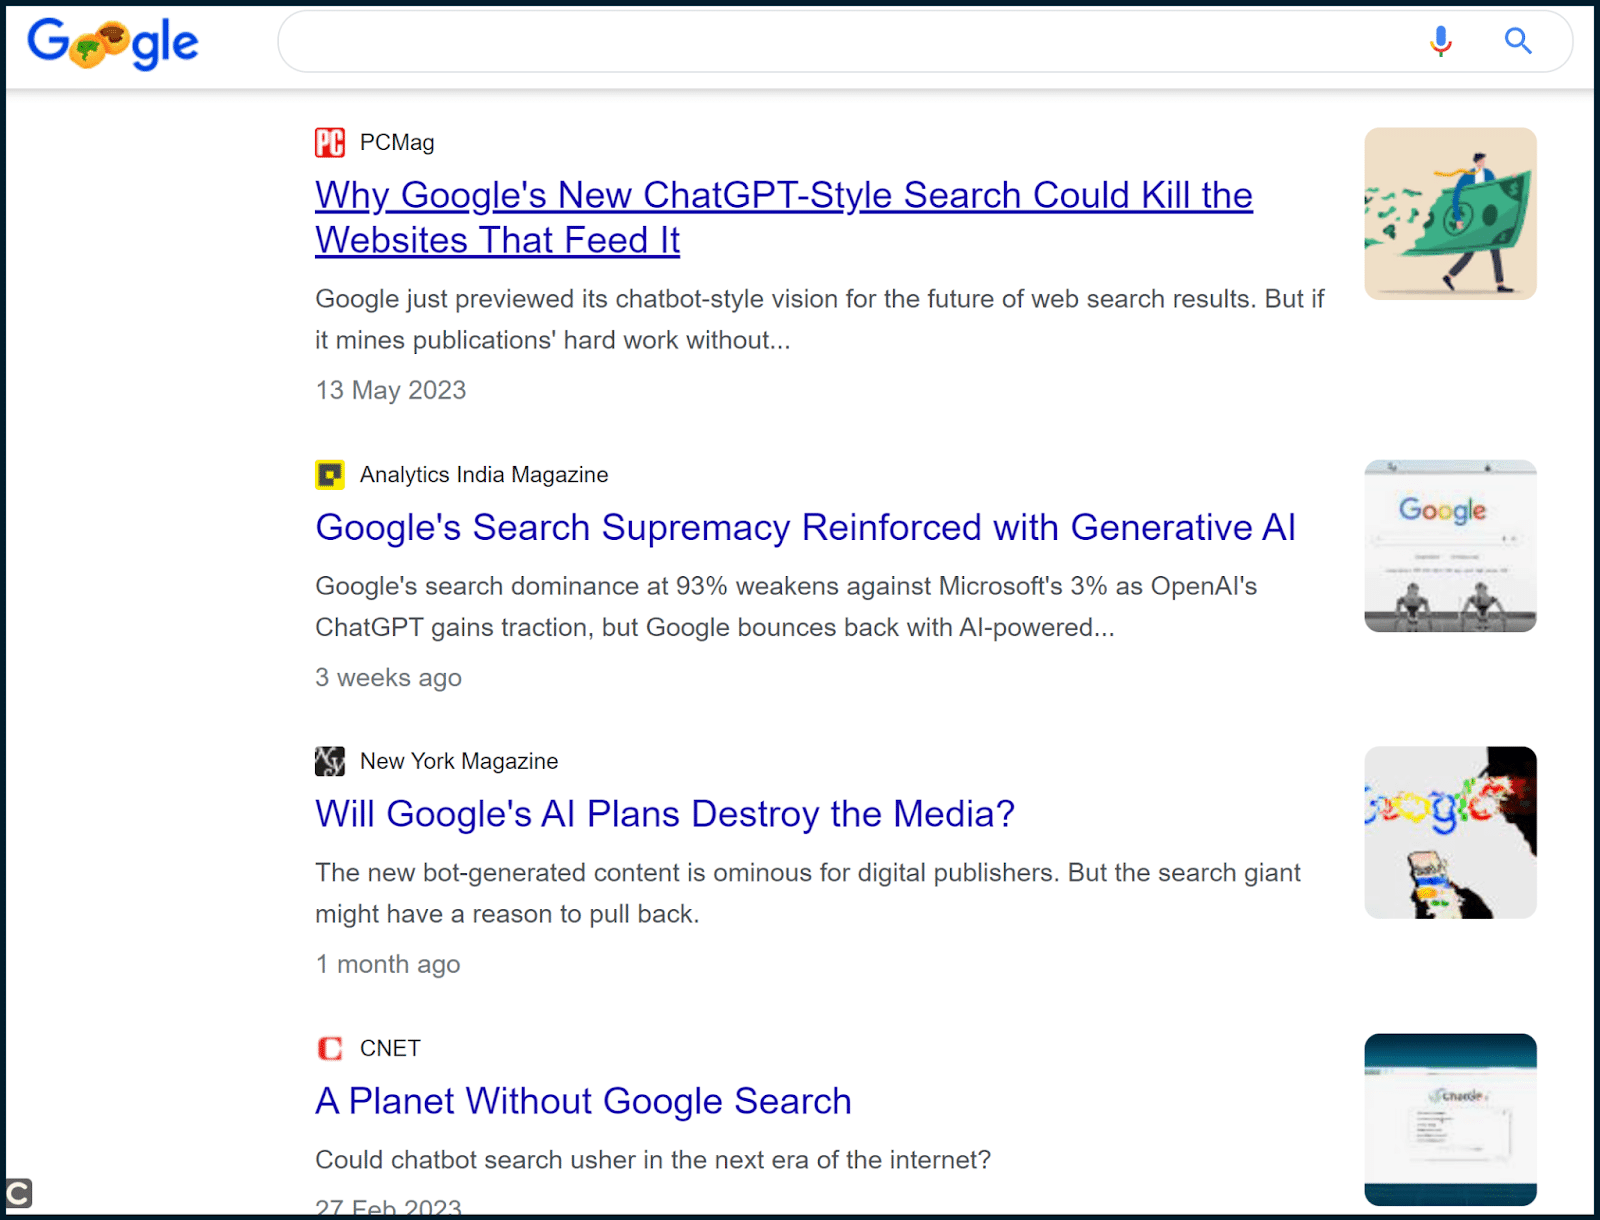Click the Analytics India Magazine source name
The height and width of the screenshot is (1220, 1600).
(x=484, y=474)
